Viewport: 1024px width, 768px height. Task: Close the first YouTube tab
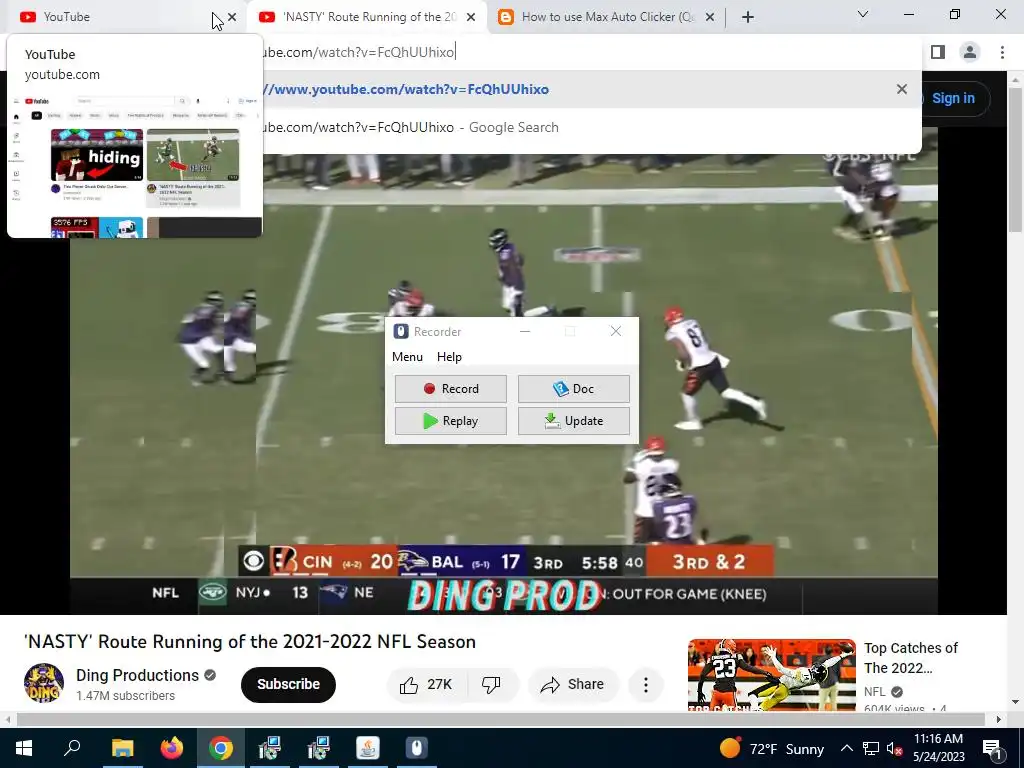(232, 17)
